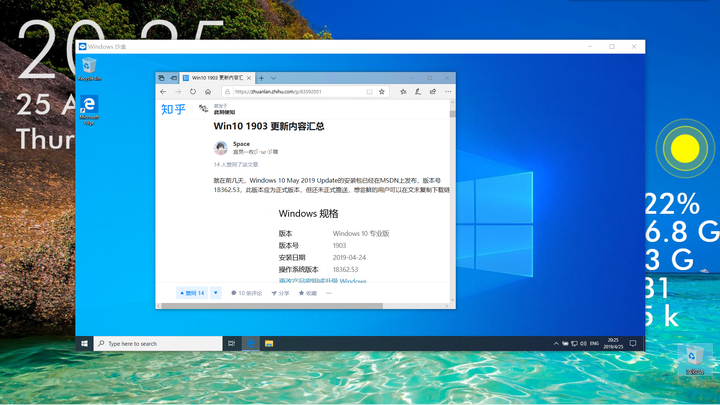Image resolution: width=720 pixels, height=405 pixels.
Task: Open the Edge Favorites hub icon
Action: coord(403,92)
